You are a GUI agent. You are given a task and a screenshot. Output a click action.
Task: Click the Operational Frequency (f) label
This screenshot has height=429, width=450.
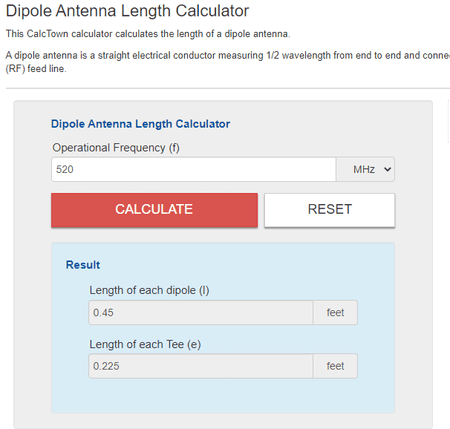tap(116, 148)
